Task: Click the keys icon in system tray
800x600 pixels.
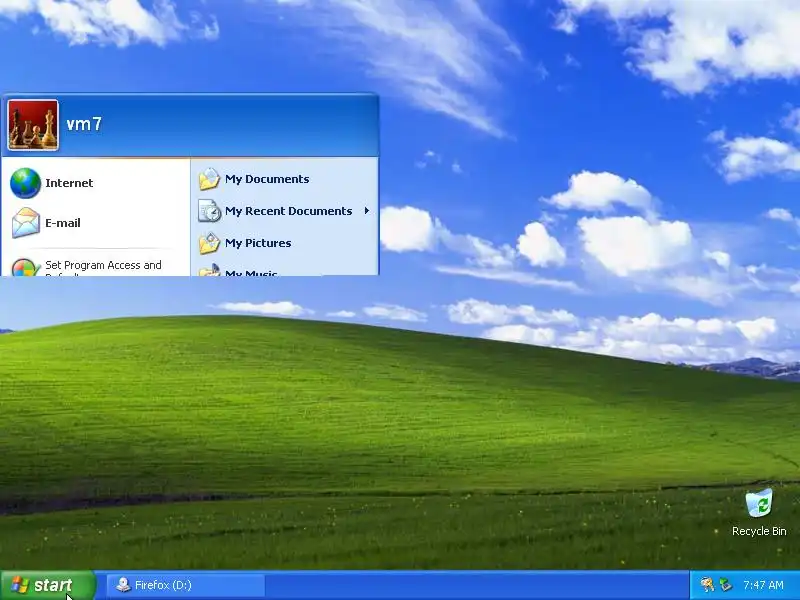Action: 707,585
